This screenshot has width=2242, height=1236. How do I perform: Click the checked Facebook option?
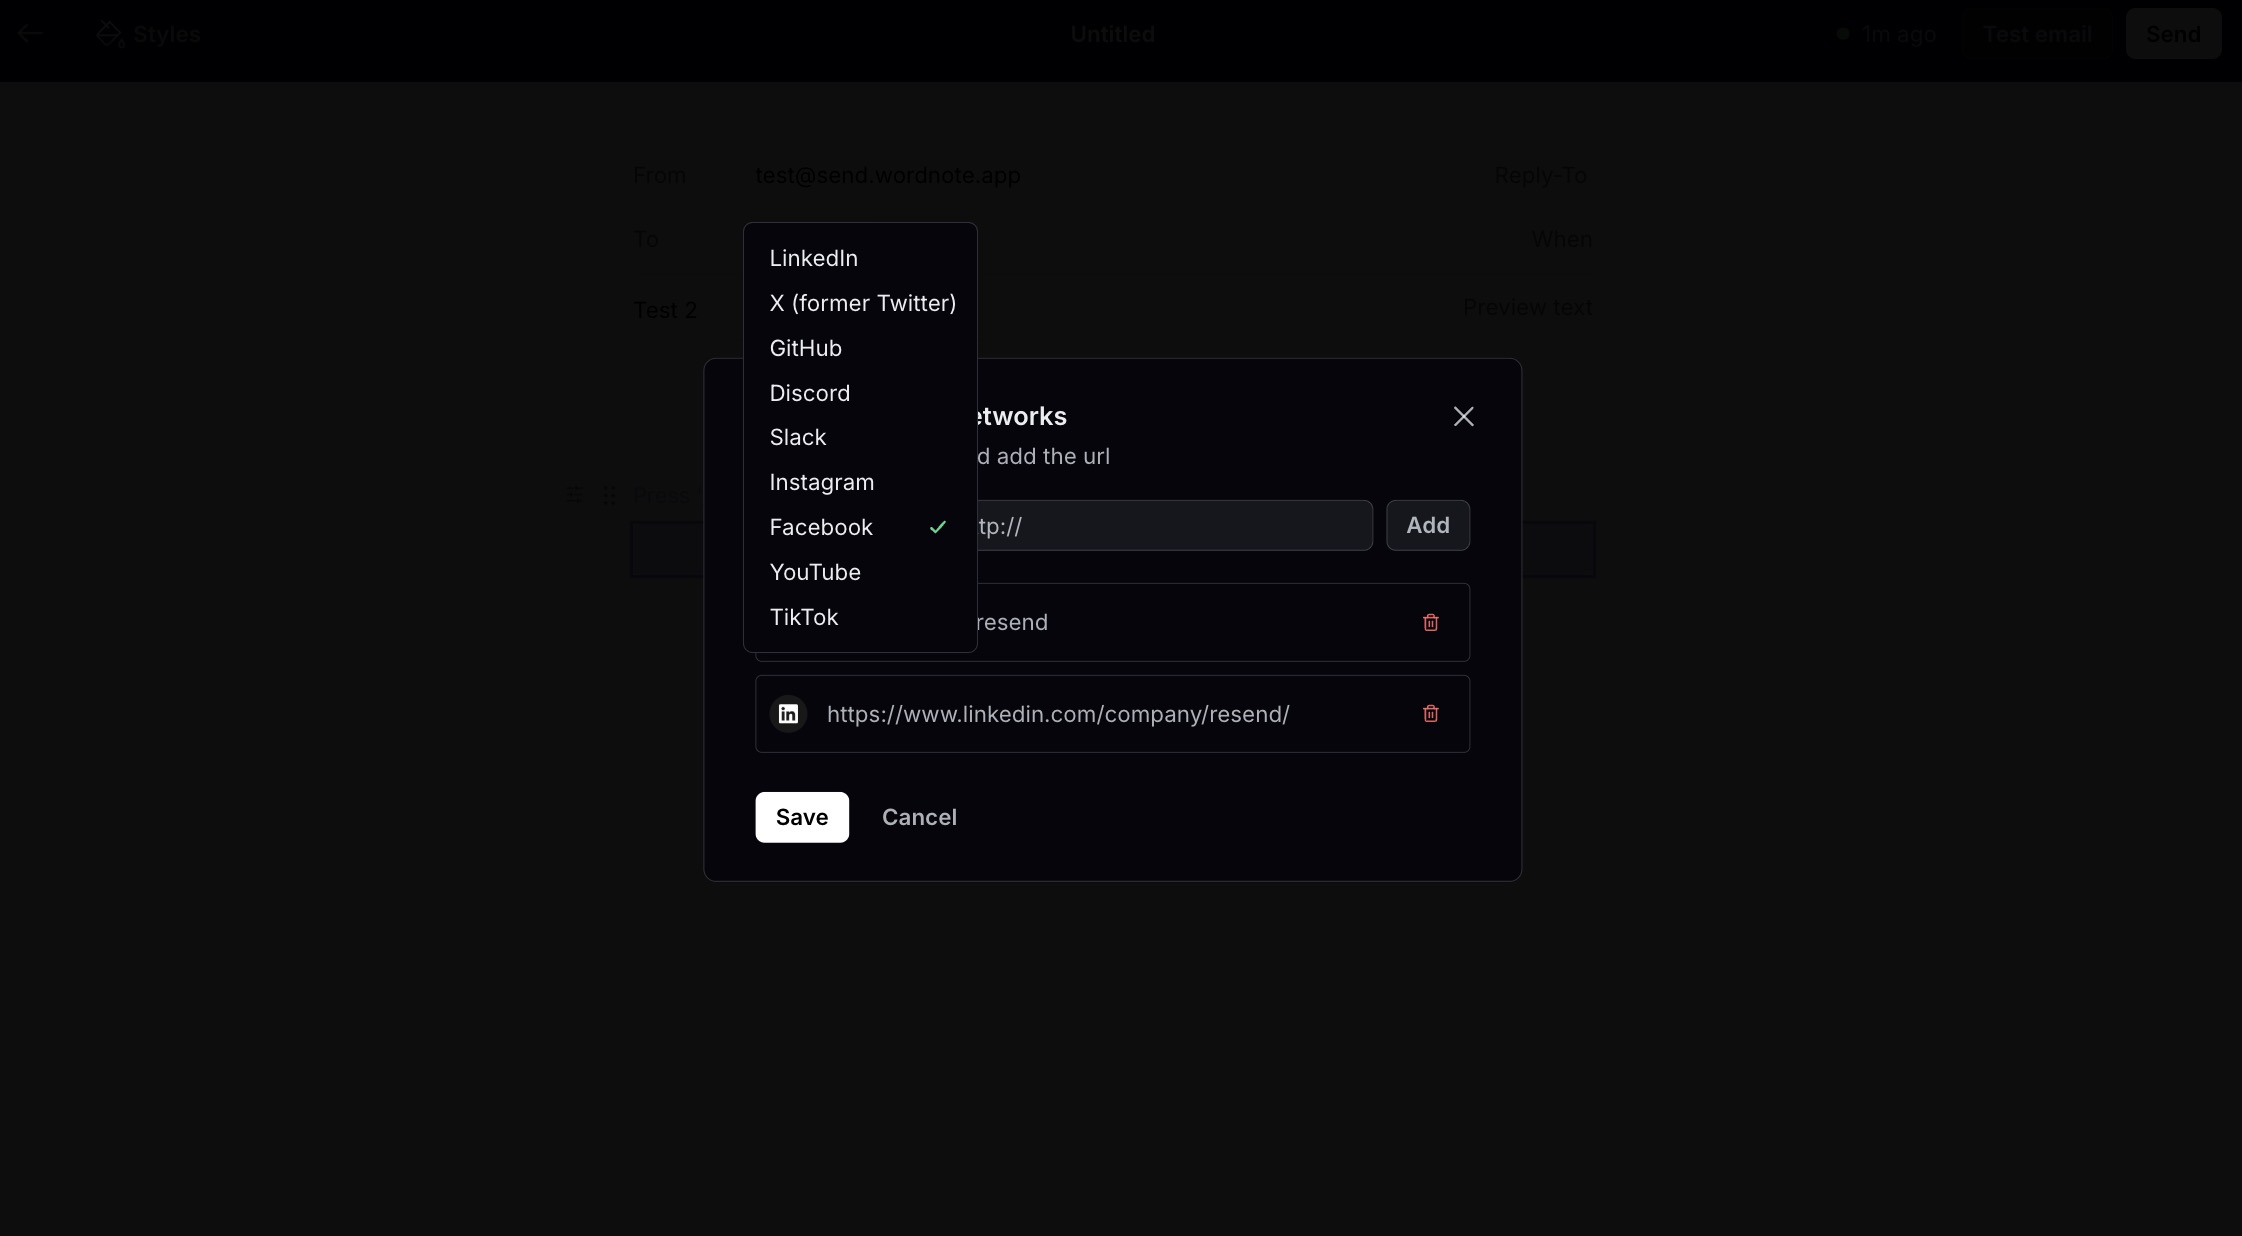point(821,527)
